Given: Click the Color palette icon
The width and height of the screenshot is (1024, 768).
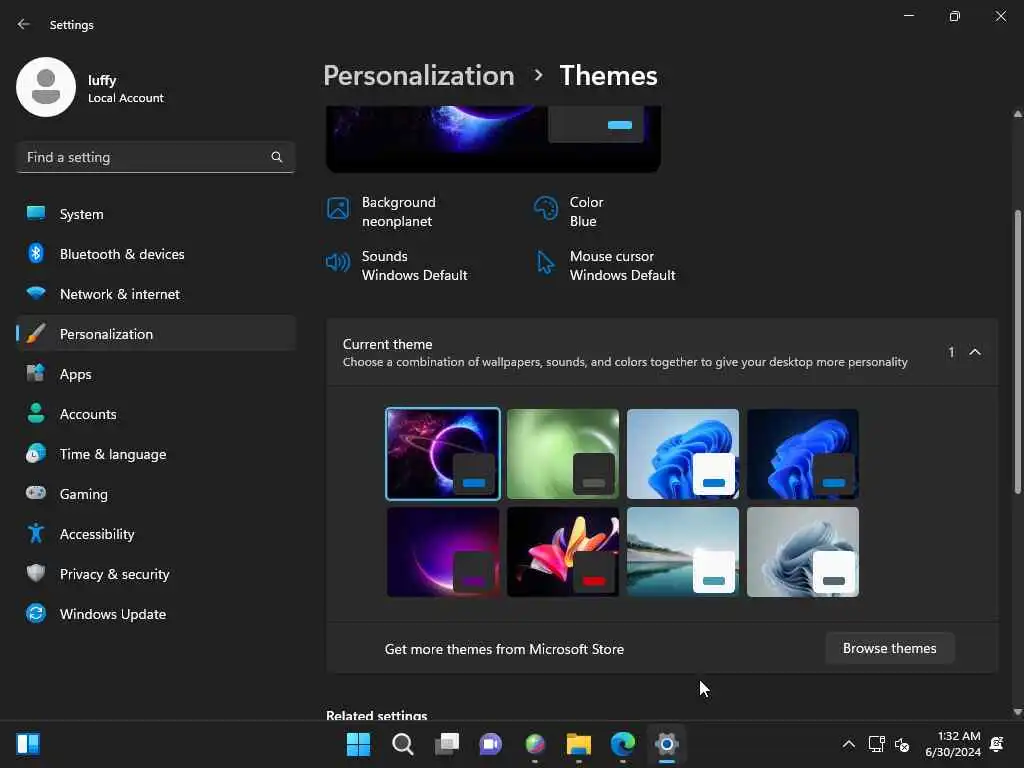Looking at the screenshot, I should coord(546,208).
